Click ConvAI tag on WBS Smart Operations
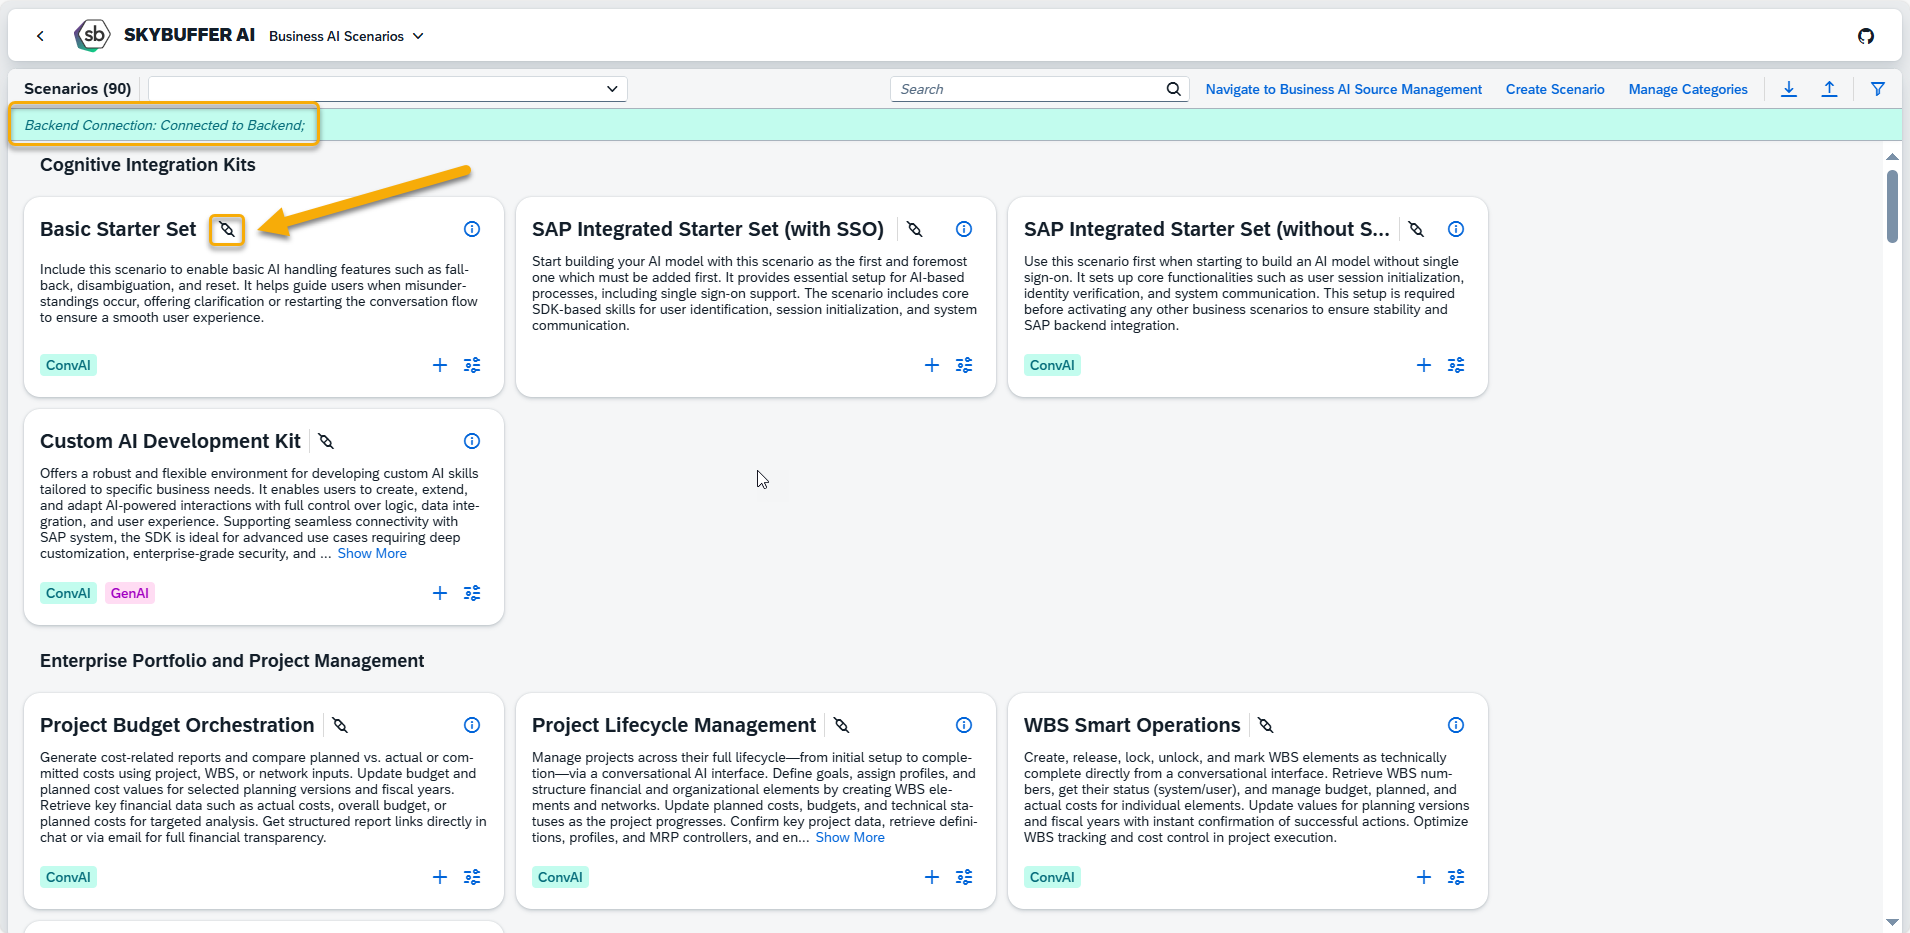The height and width of the screenshot is (933, 1910). [1052, 877]
